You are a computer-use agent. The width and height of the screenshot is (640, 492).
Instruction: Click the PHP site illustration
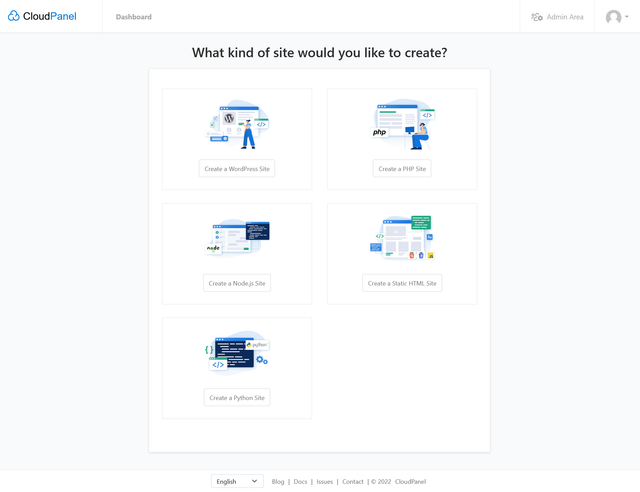[x=402, y=124]
